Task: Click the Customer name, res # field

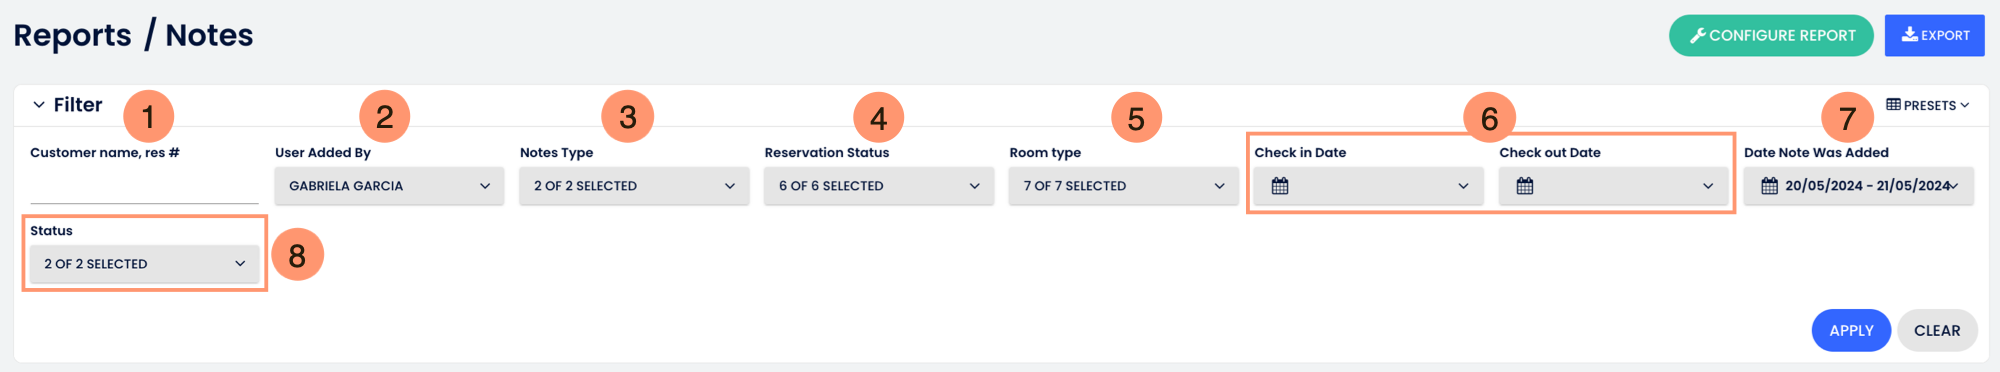Action: [x=144, y=186]
